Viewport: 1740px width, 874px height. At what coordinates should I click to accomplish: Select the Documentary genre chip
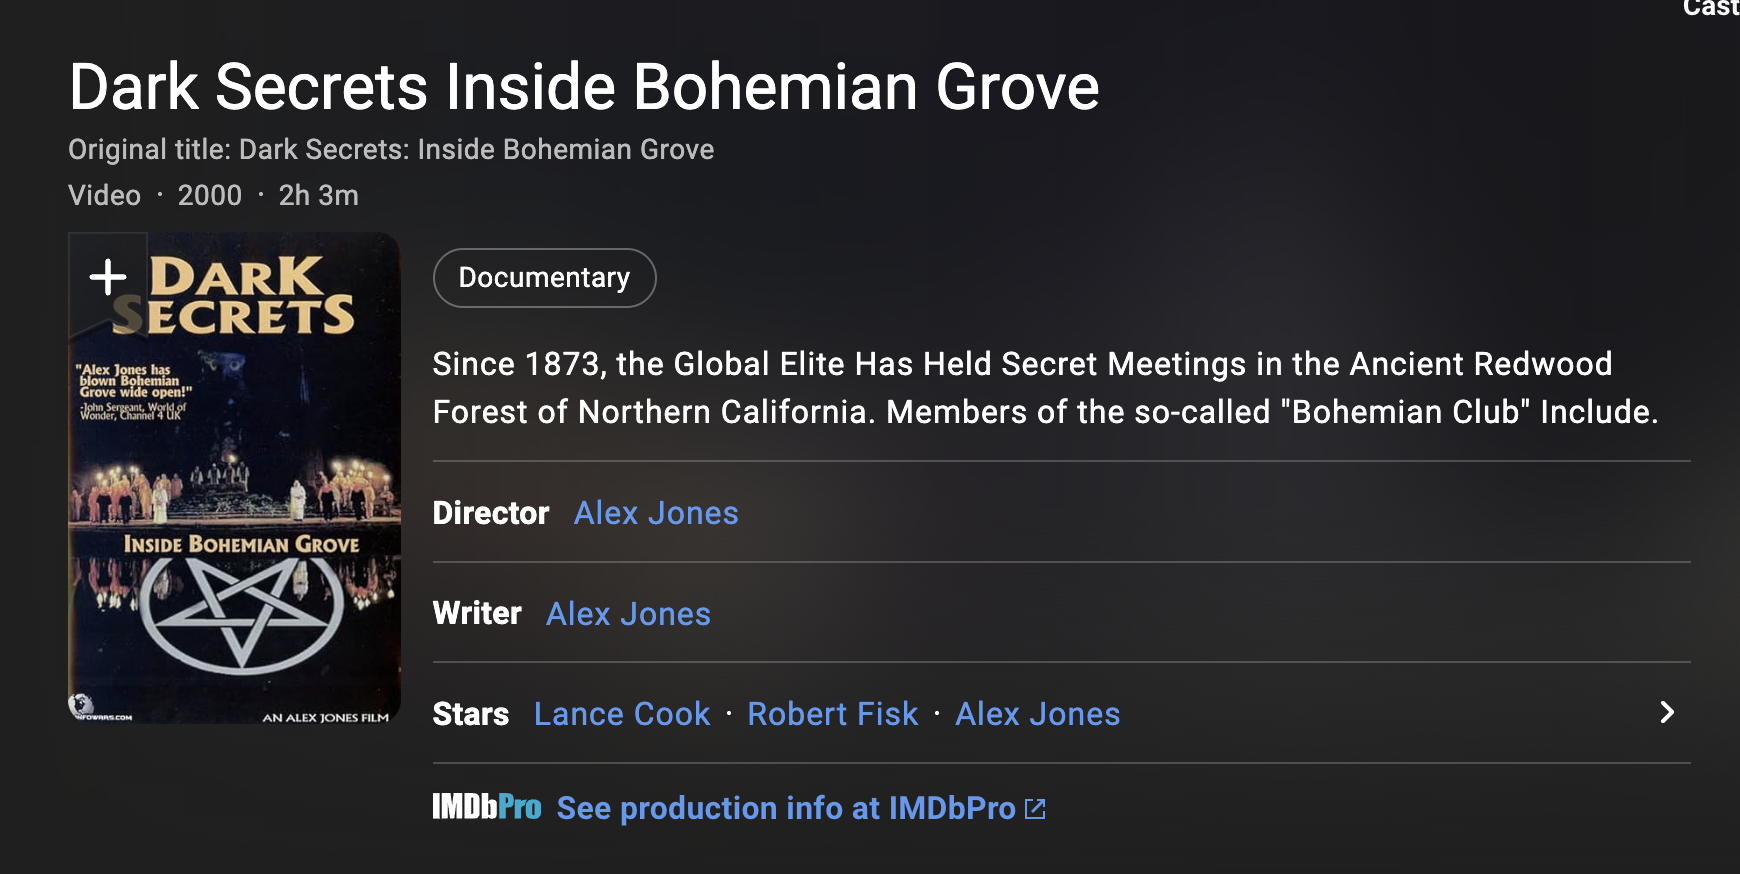pyautogui.click(x=544, y=278)
